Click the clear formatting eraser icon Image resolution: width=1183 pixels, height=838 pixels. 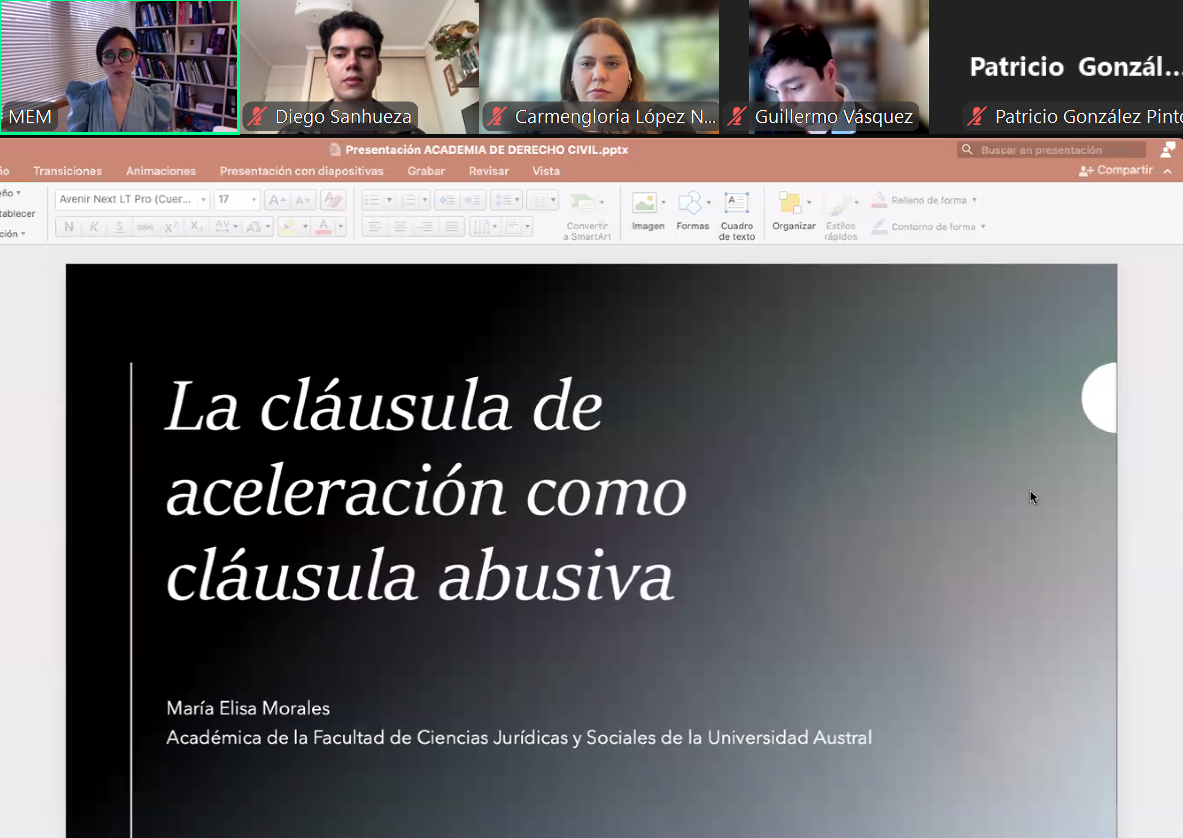333,200
